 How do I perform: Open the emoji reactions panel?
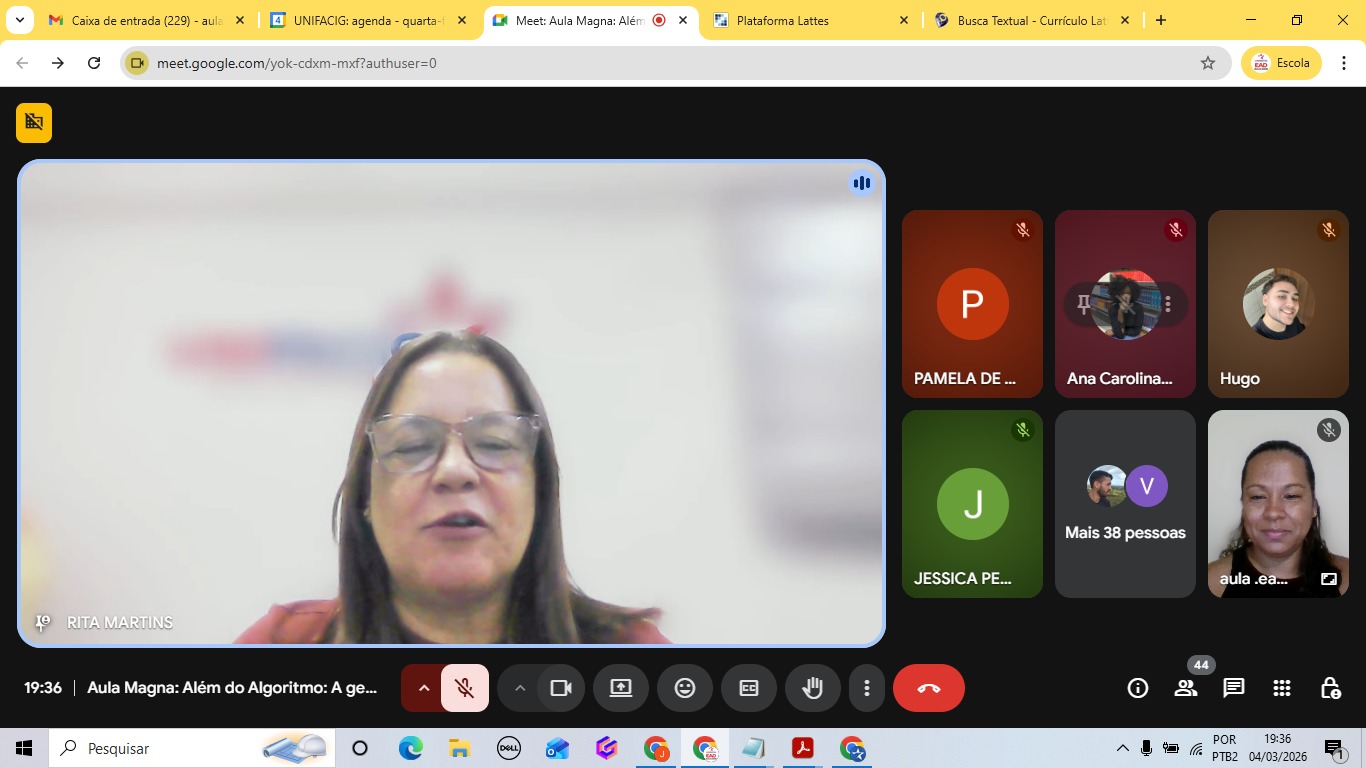[684, 688]
